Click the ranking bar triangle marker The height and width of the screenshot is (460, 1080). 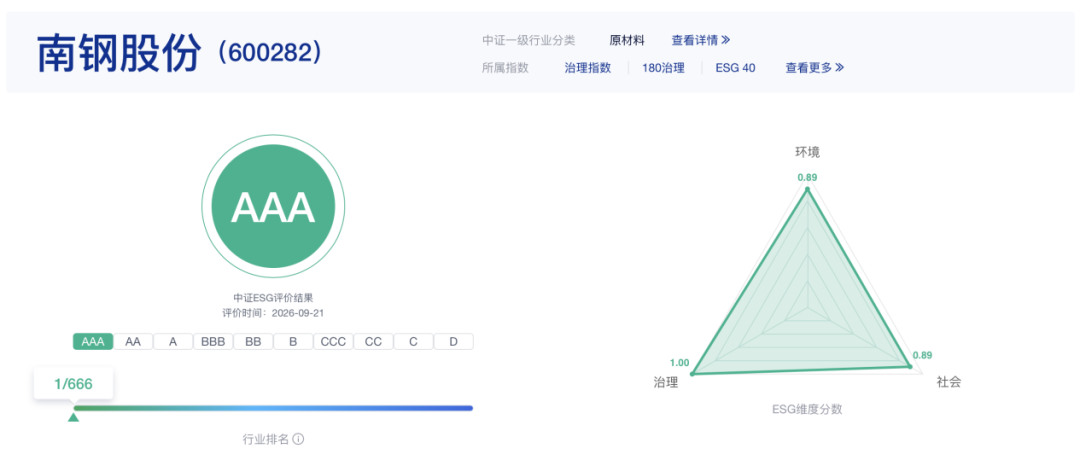tap(73, 417)
